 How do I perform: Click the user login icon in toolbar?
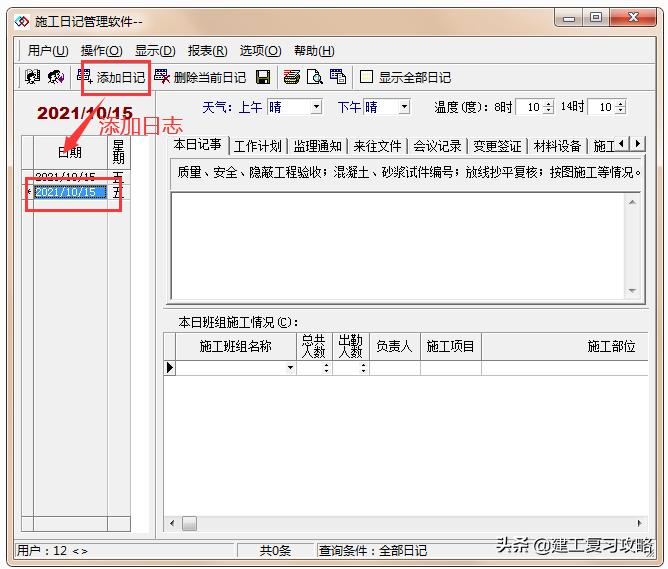(32, 77)
